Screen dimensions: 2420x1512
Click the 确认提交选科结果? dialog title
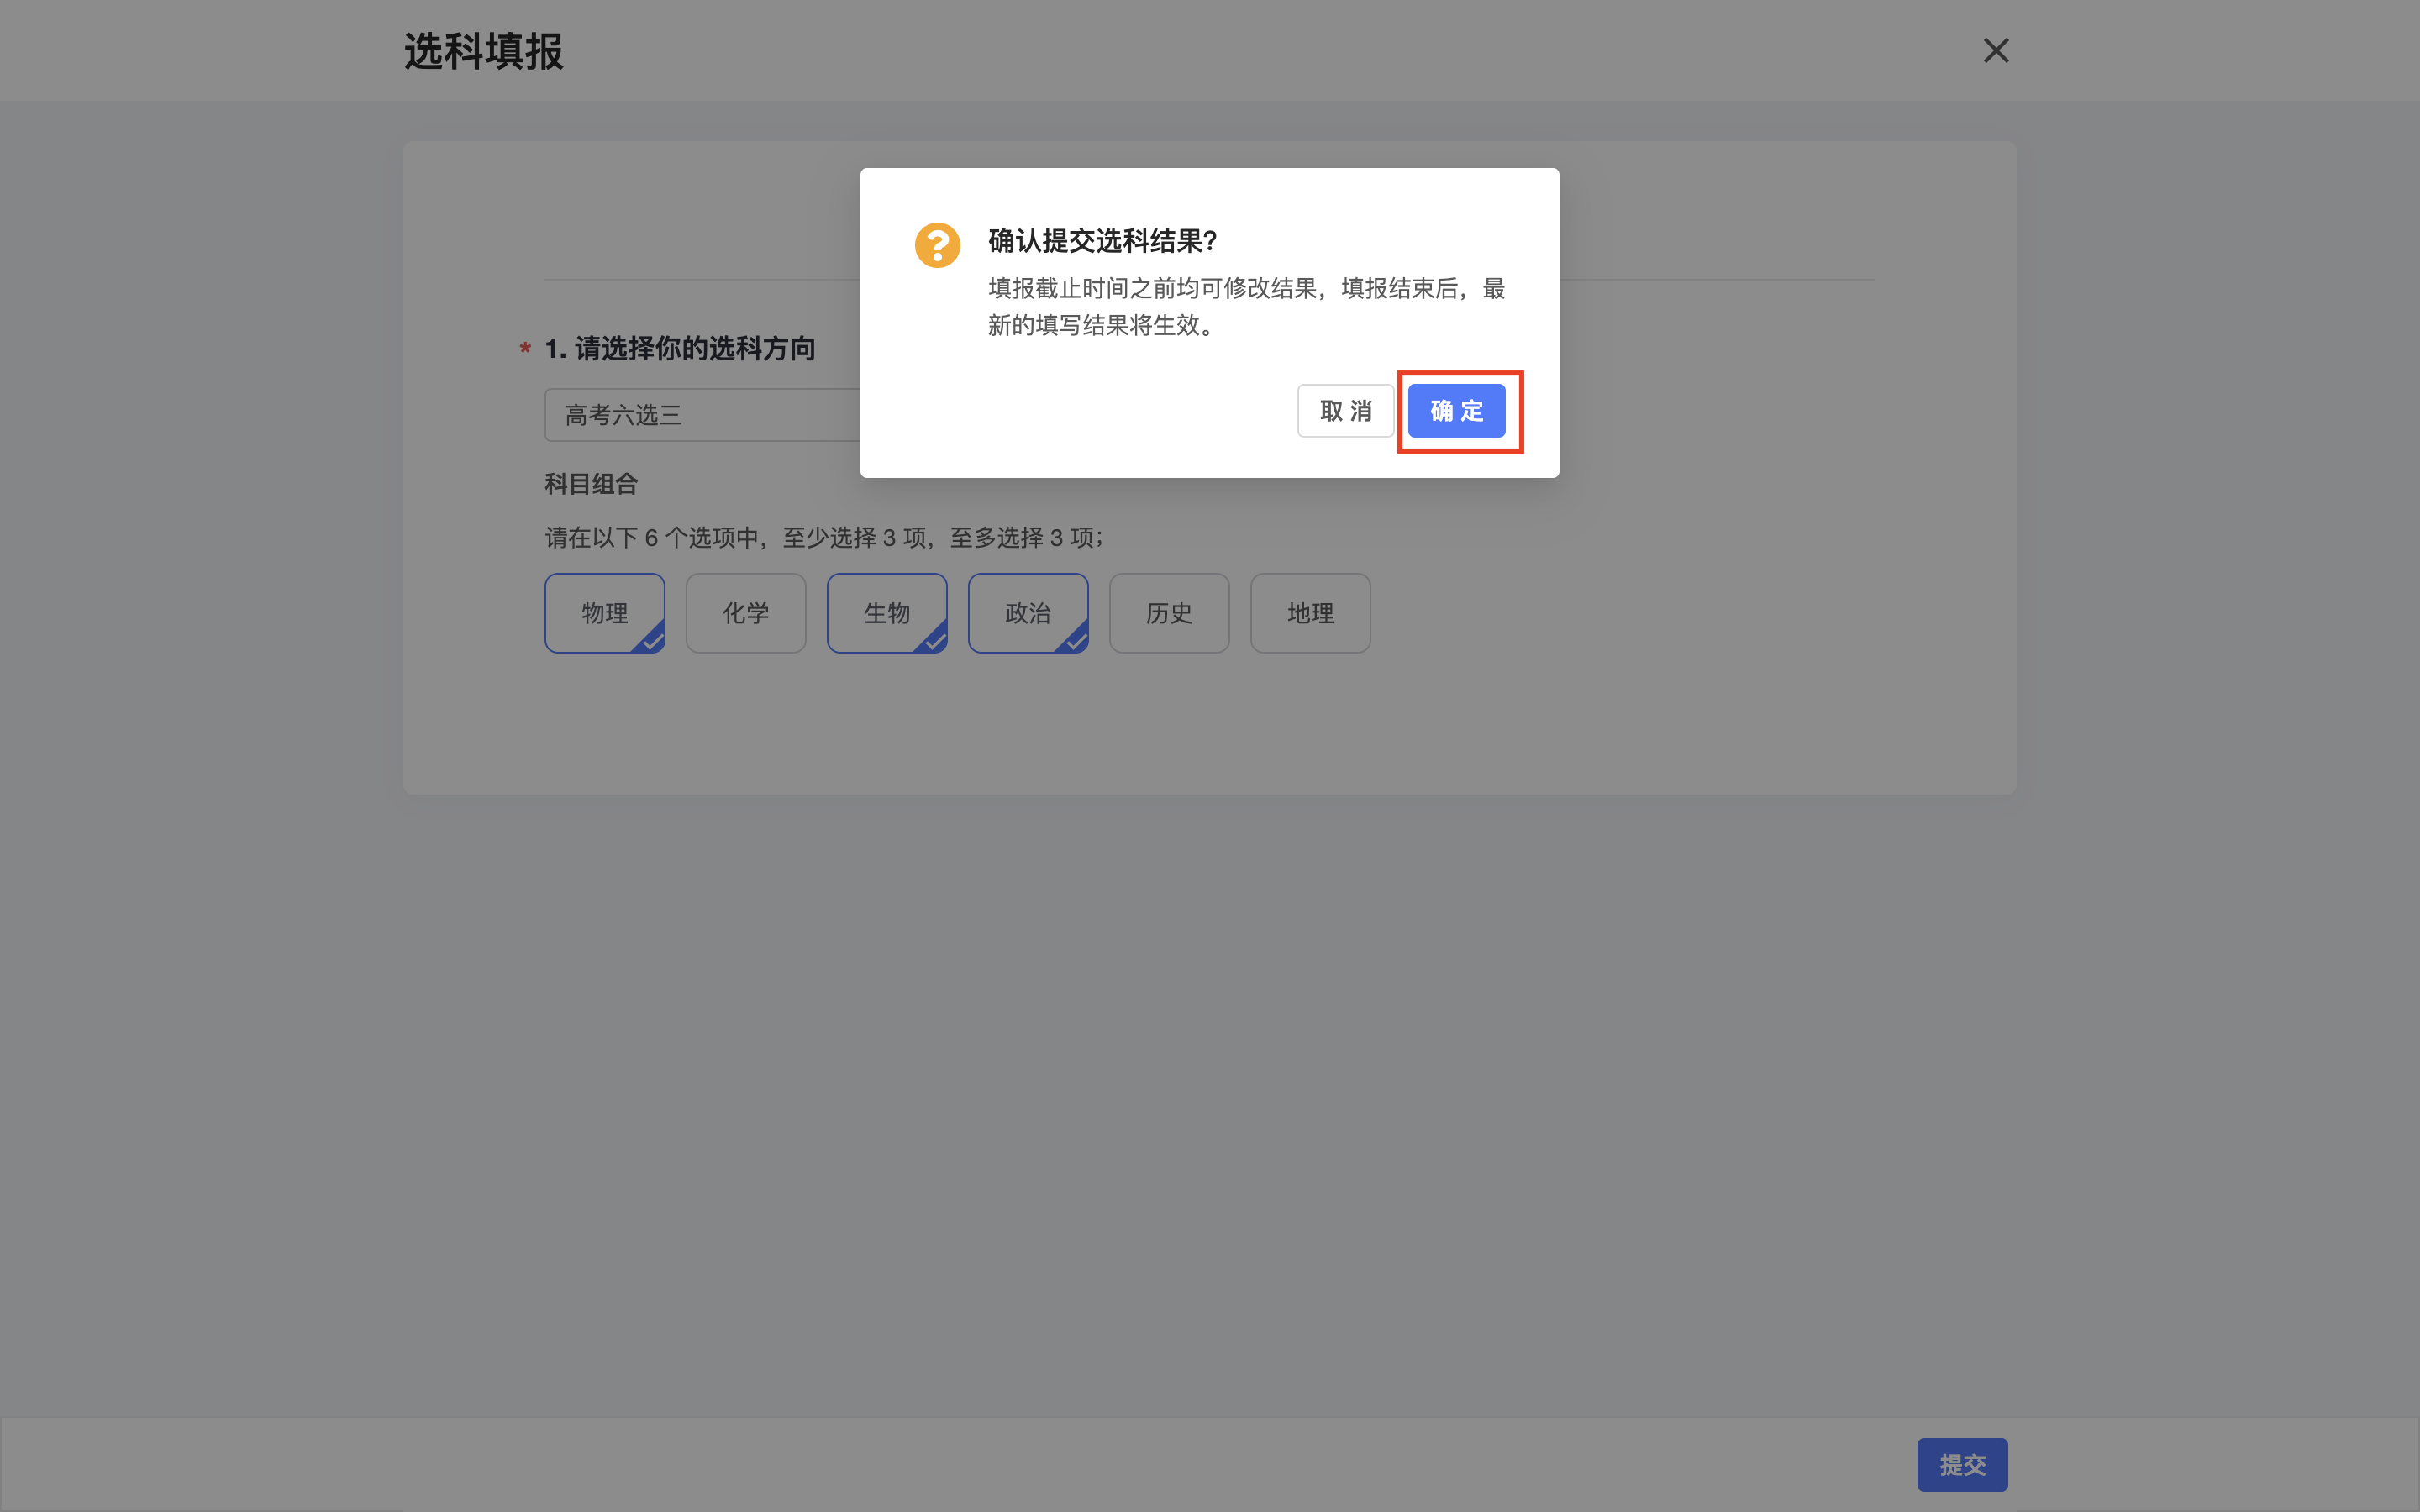click(1102, 241)
